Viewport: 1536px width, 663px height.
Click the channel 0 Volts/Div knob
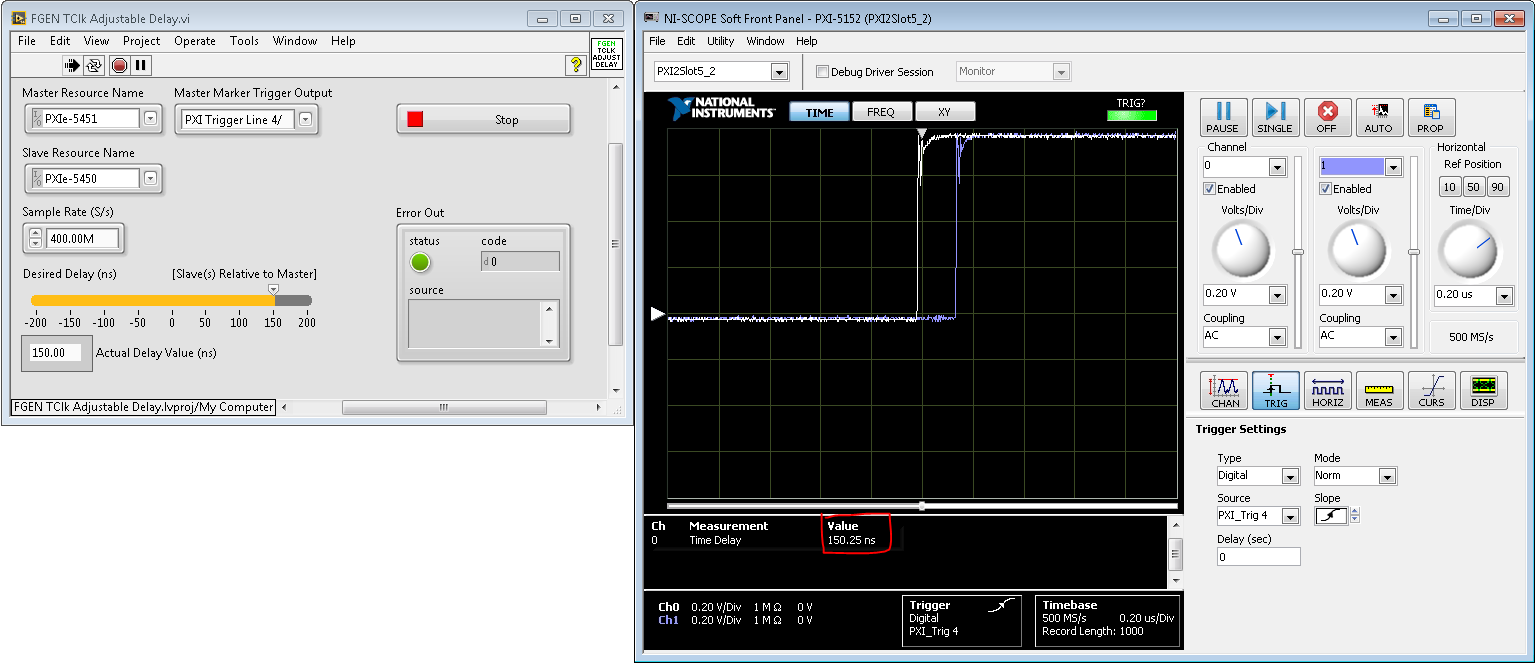click(1241, 250)
